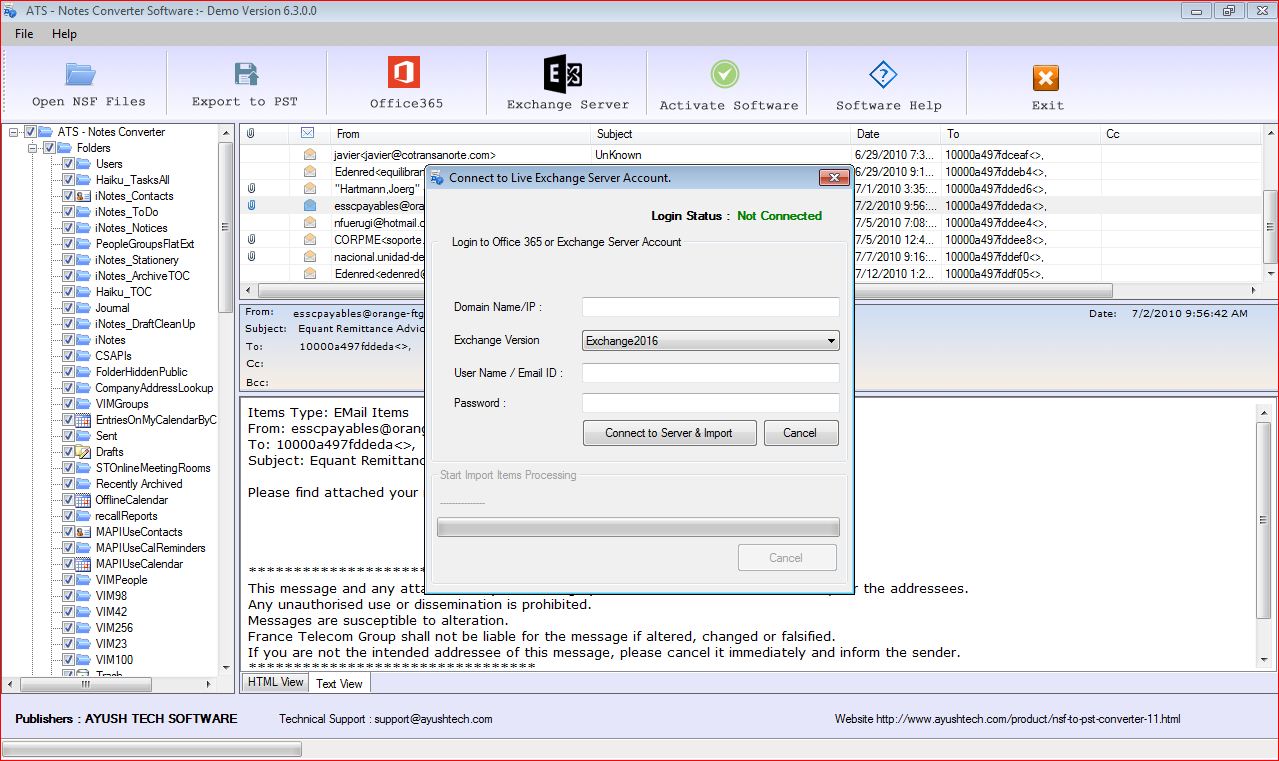Click the attachment paperclip column header

[x=251, y=133]
